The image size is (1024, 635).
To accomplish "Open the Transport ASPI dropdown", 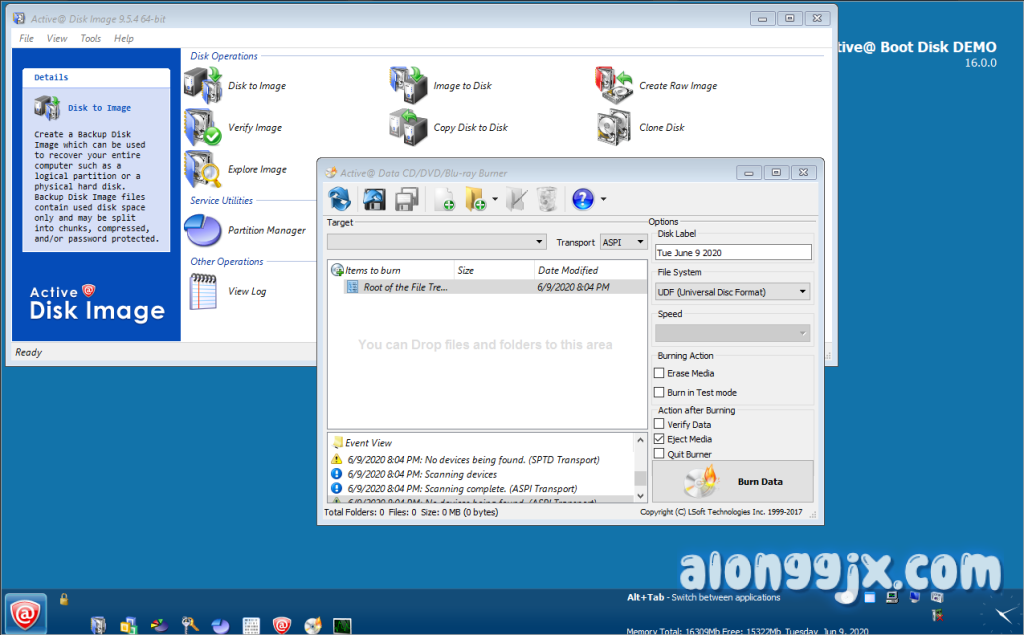I will coord(623,242).
